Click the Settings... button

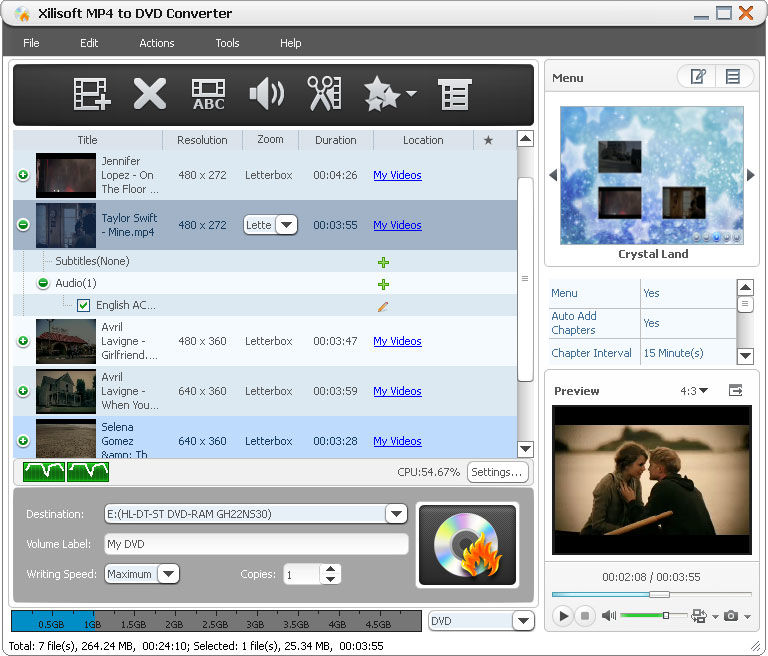(x=497, y=472)
